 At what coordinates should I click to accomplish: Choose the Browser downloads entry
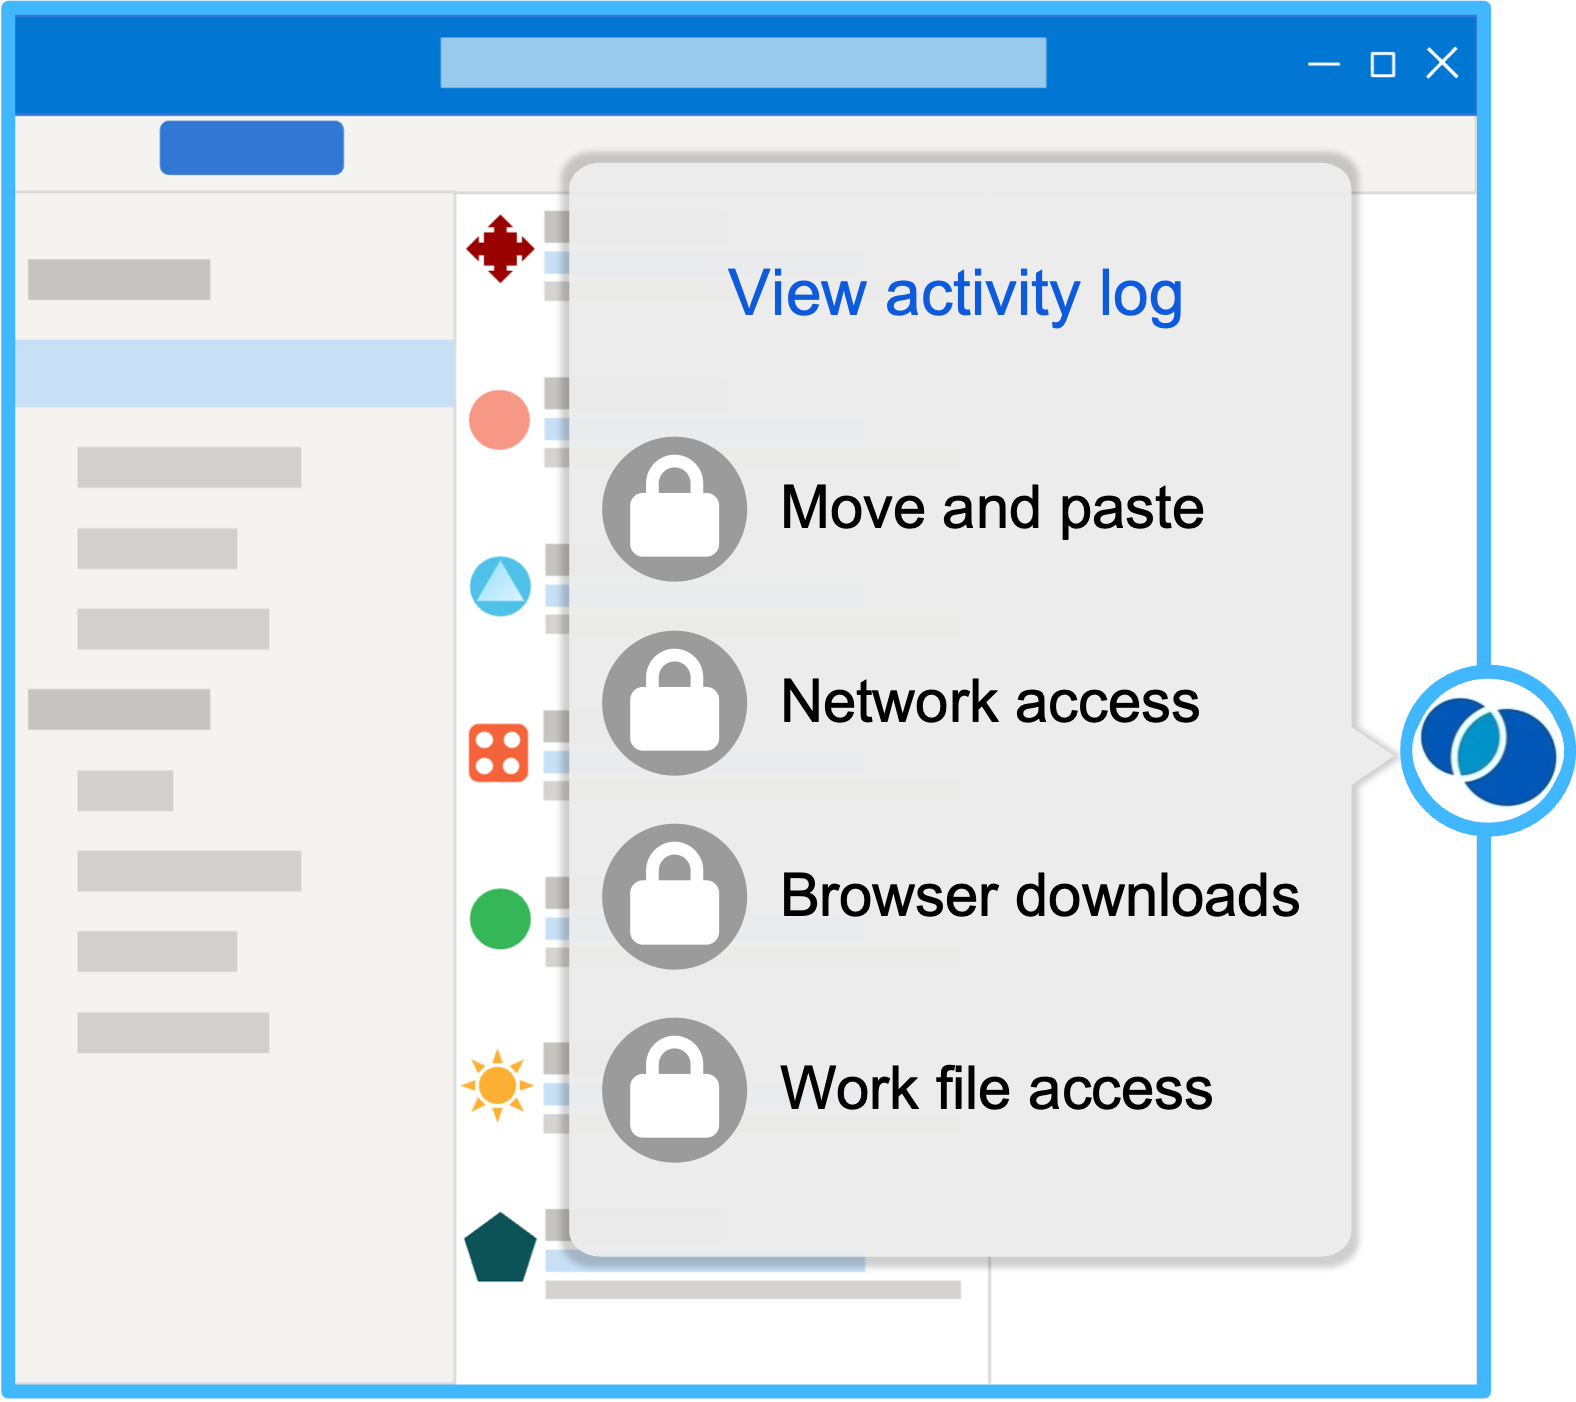[1040, 895]
